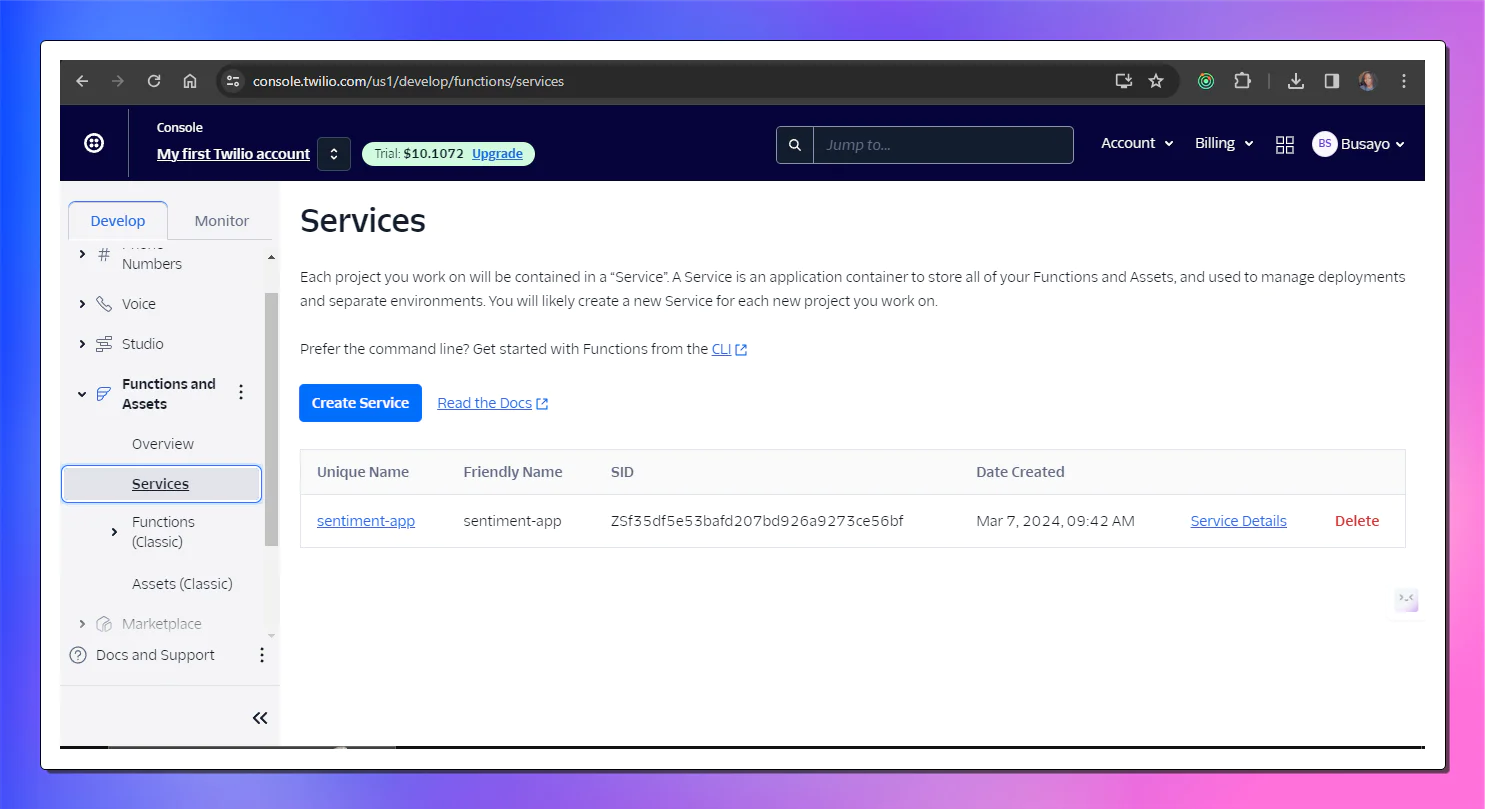This screenshot has width=1485, height=809.
Task: Open the sentiment-app service link
Action: [x=366, y=521]
